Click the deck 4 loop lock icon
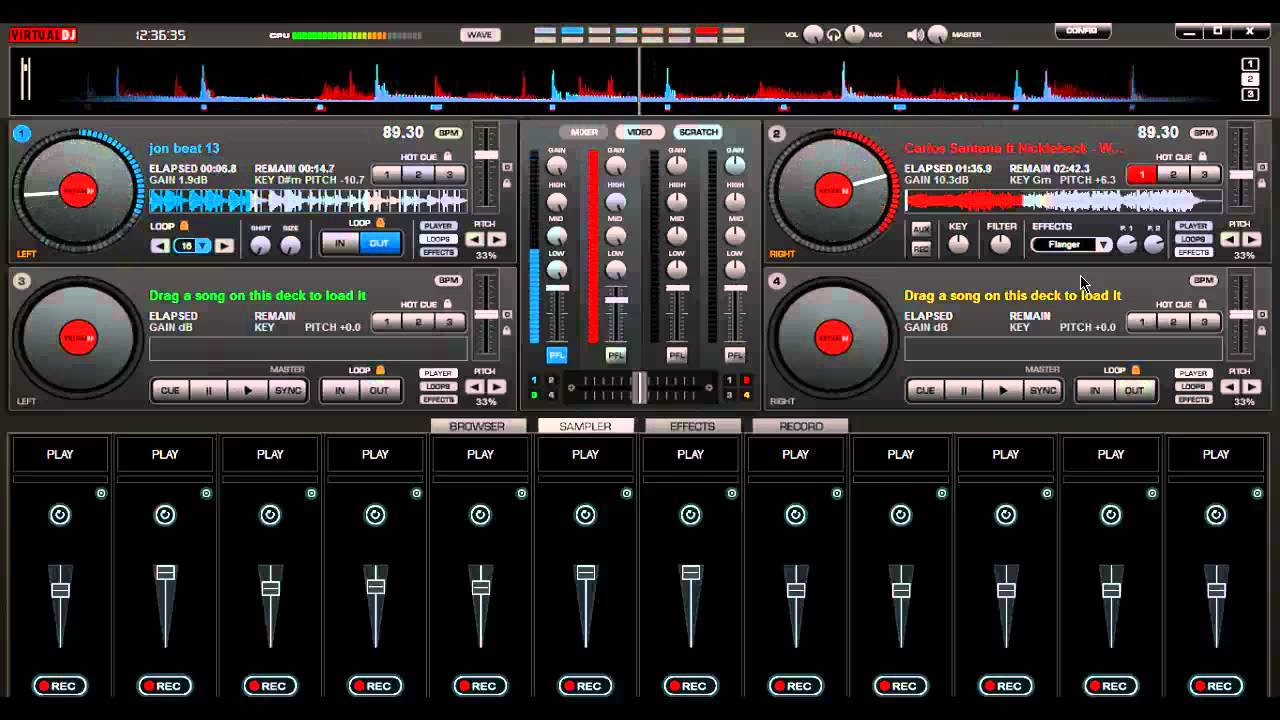This screenshot has height=720, width=1280. click(x=1135, y=370)
